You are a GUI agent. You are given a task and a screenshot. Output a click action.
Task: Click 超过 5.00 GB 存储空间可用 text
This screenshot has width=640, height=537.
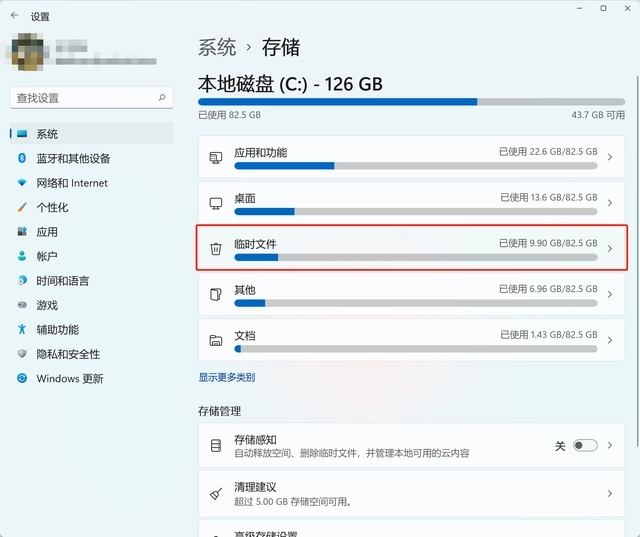[293, 501]
